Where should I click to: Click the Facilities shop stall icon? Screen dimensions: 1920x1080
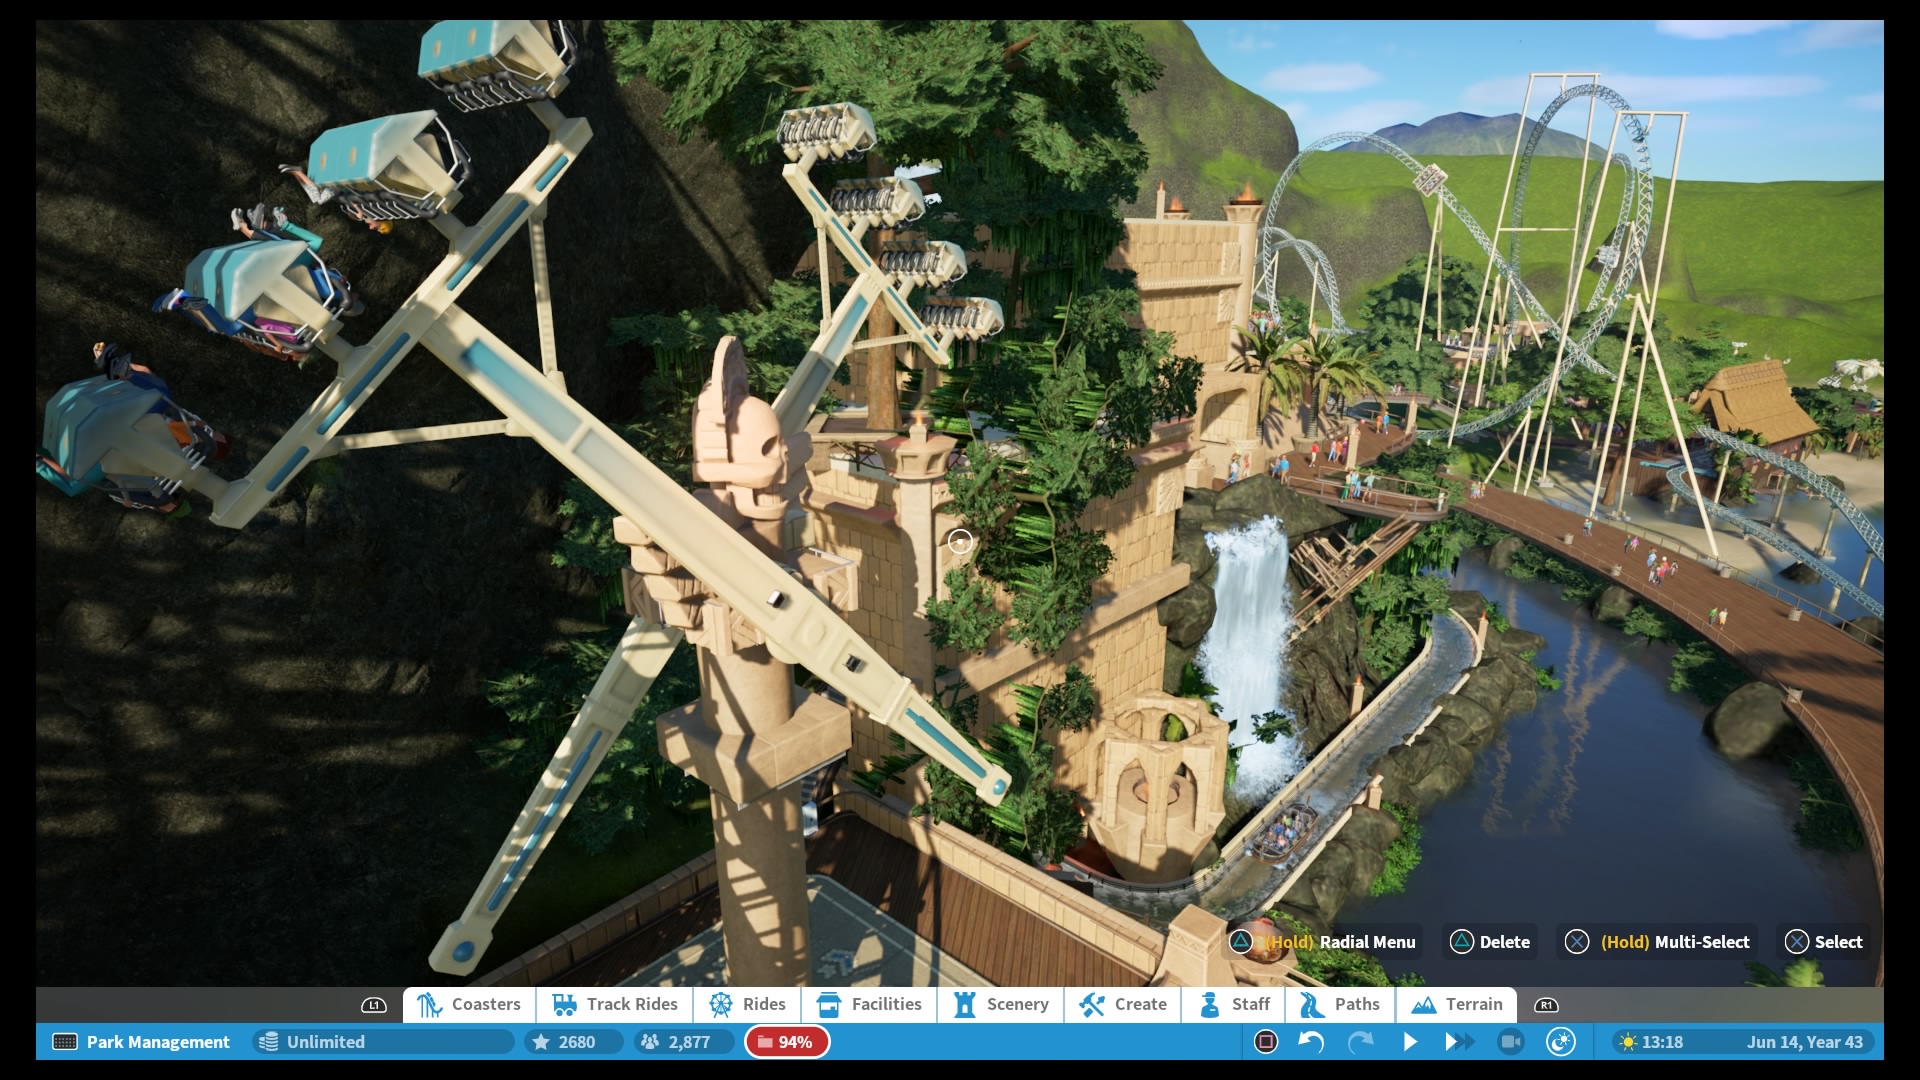tap(829, 1005)
